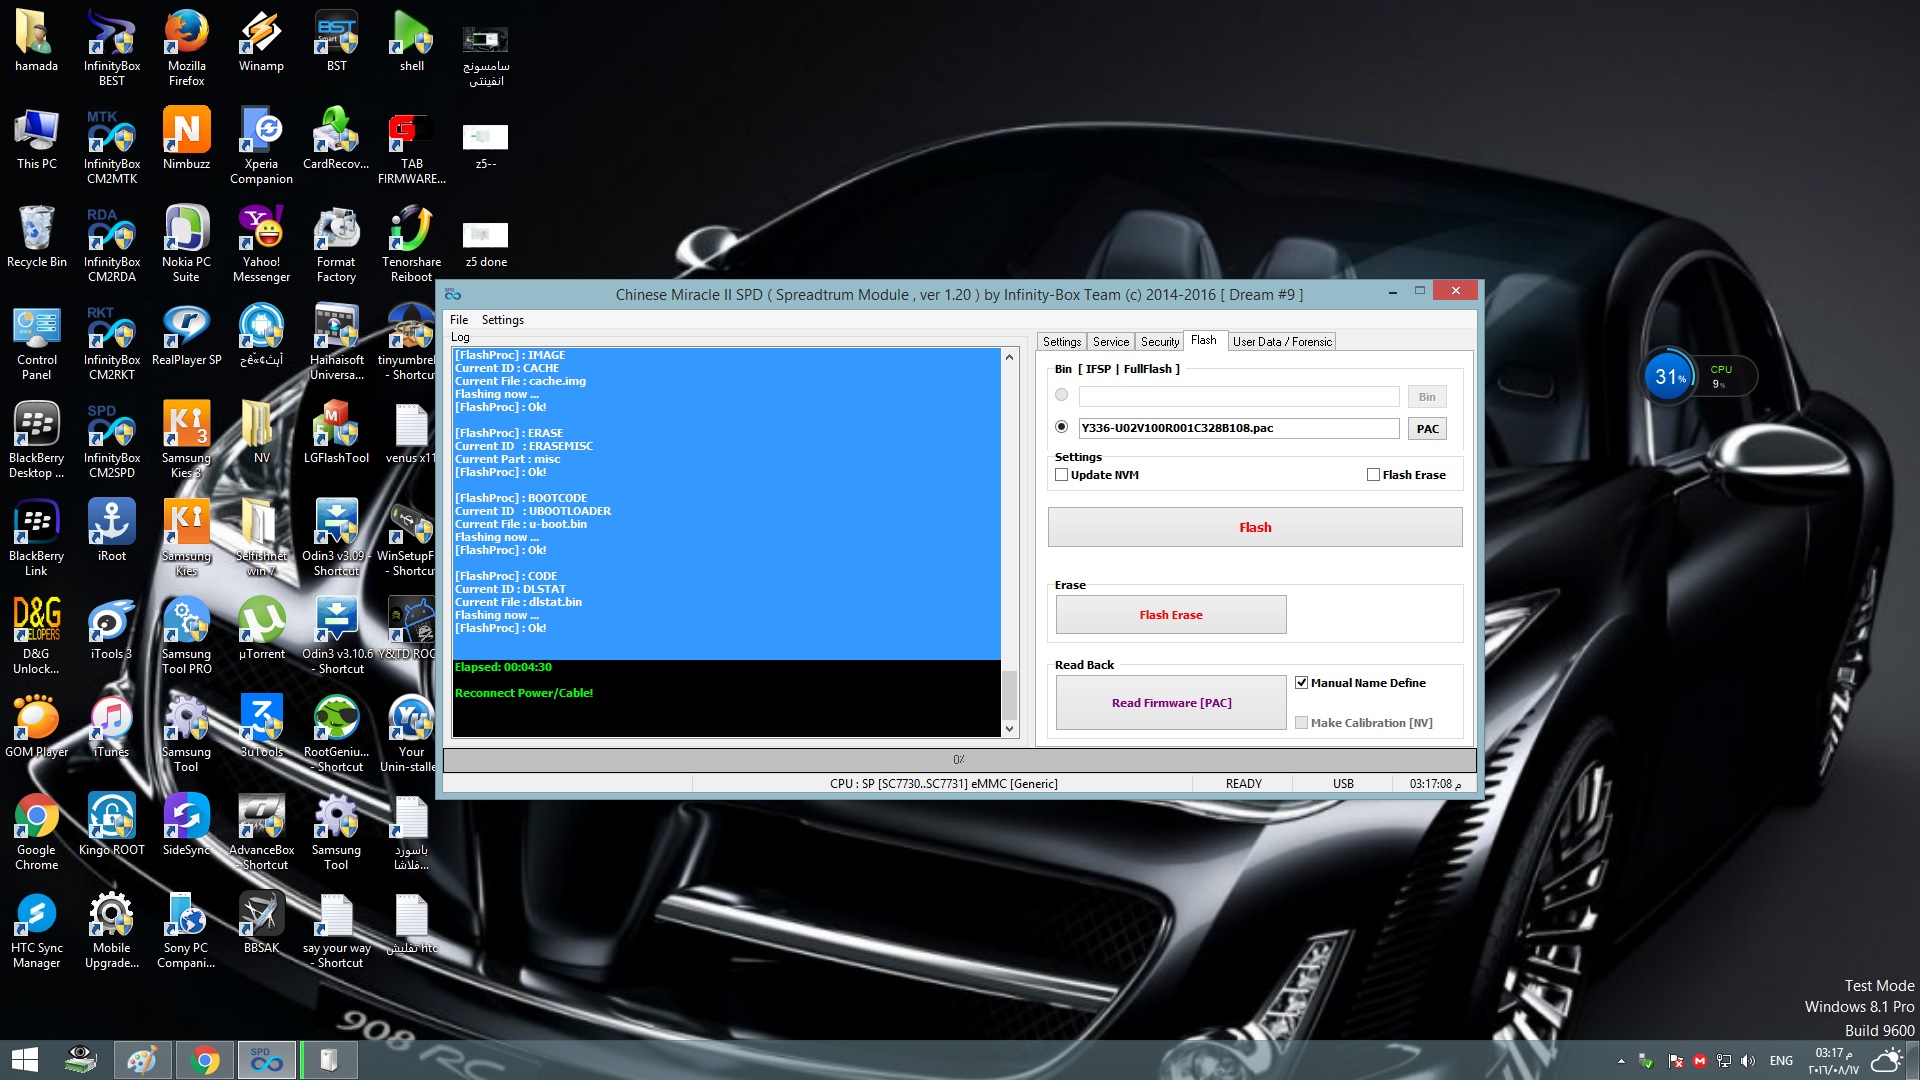Click 'Reconnect Power/Cable!' log line
The height and width of the screenshot is (1080, 1920).
tap(524, 693)
